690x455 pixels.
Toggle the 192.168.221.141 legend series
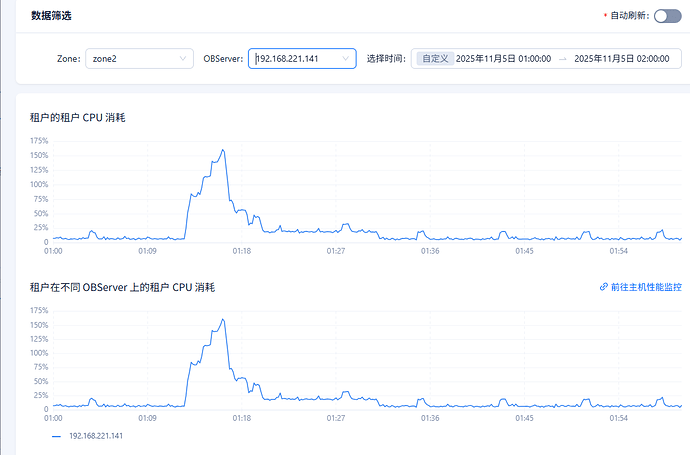point(94,436)
